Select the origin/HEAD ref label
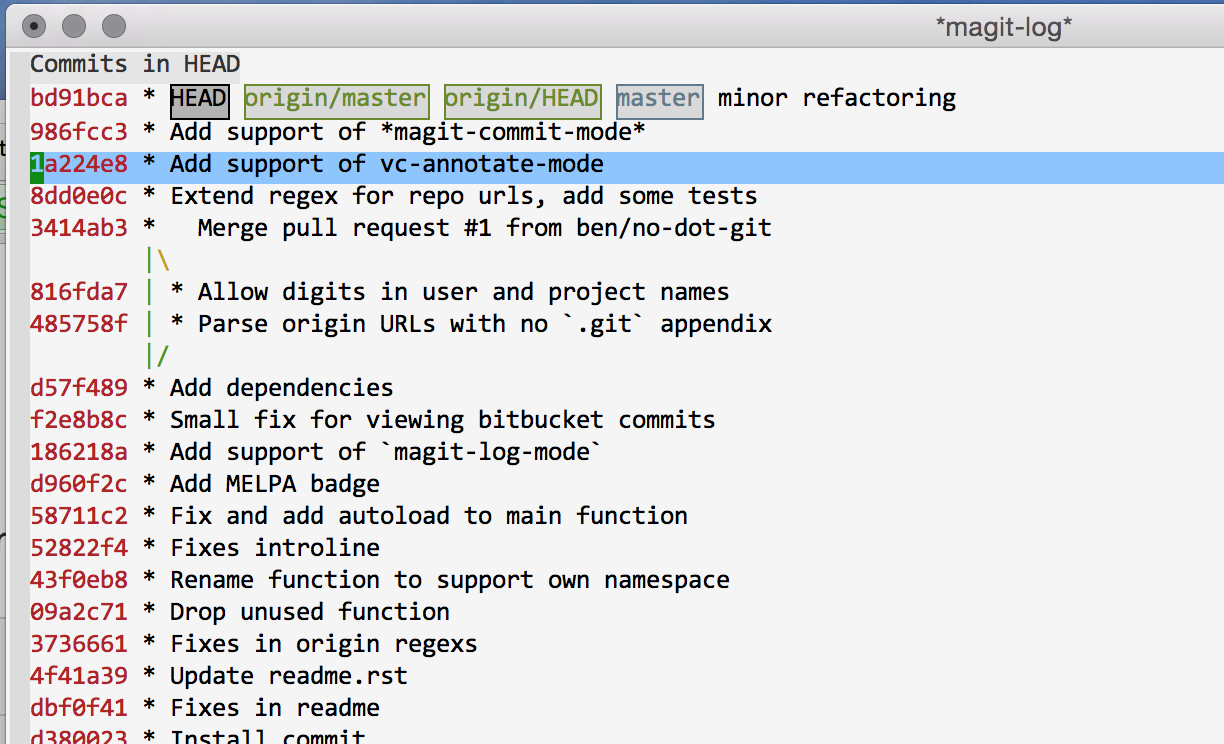 522,99
